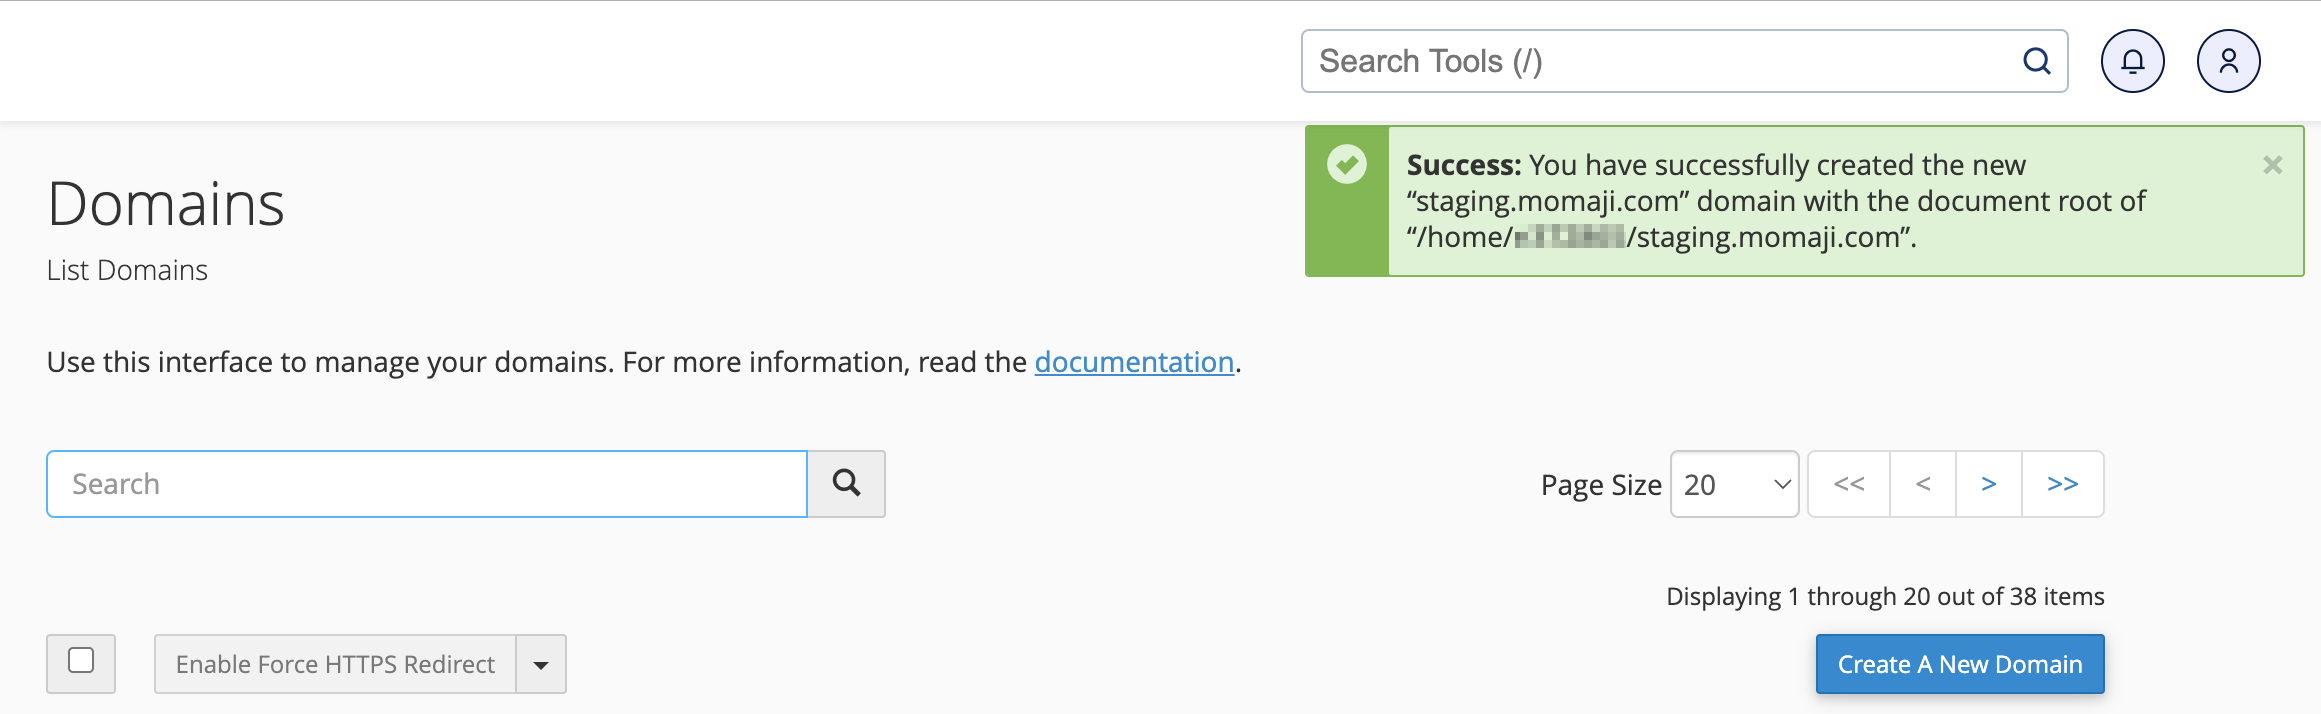Click Create A New Domain button
2321x714 pixels.
[x=1959, y=664]
